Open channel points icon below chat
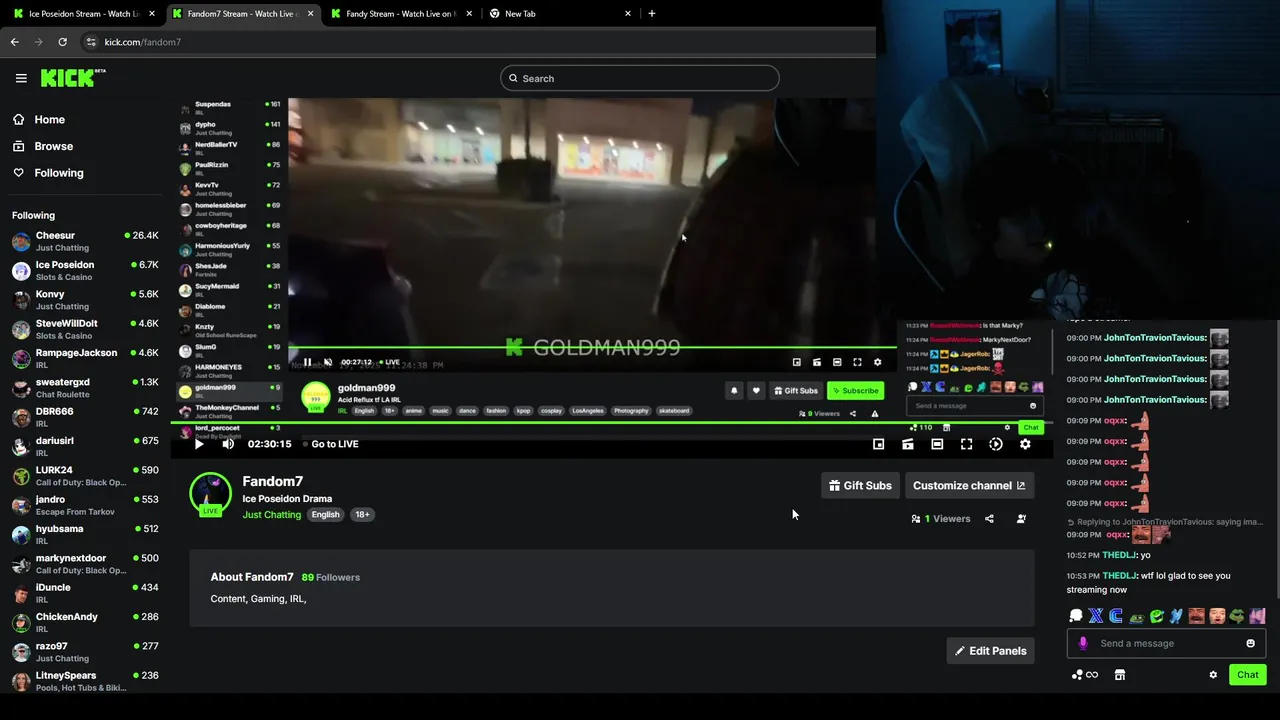 1085,675
